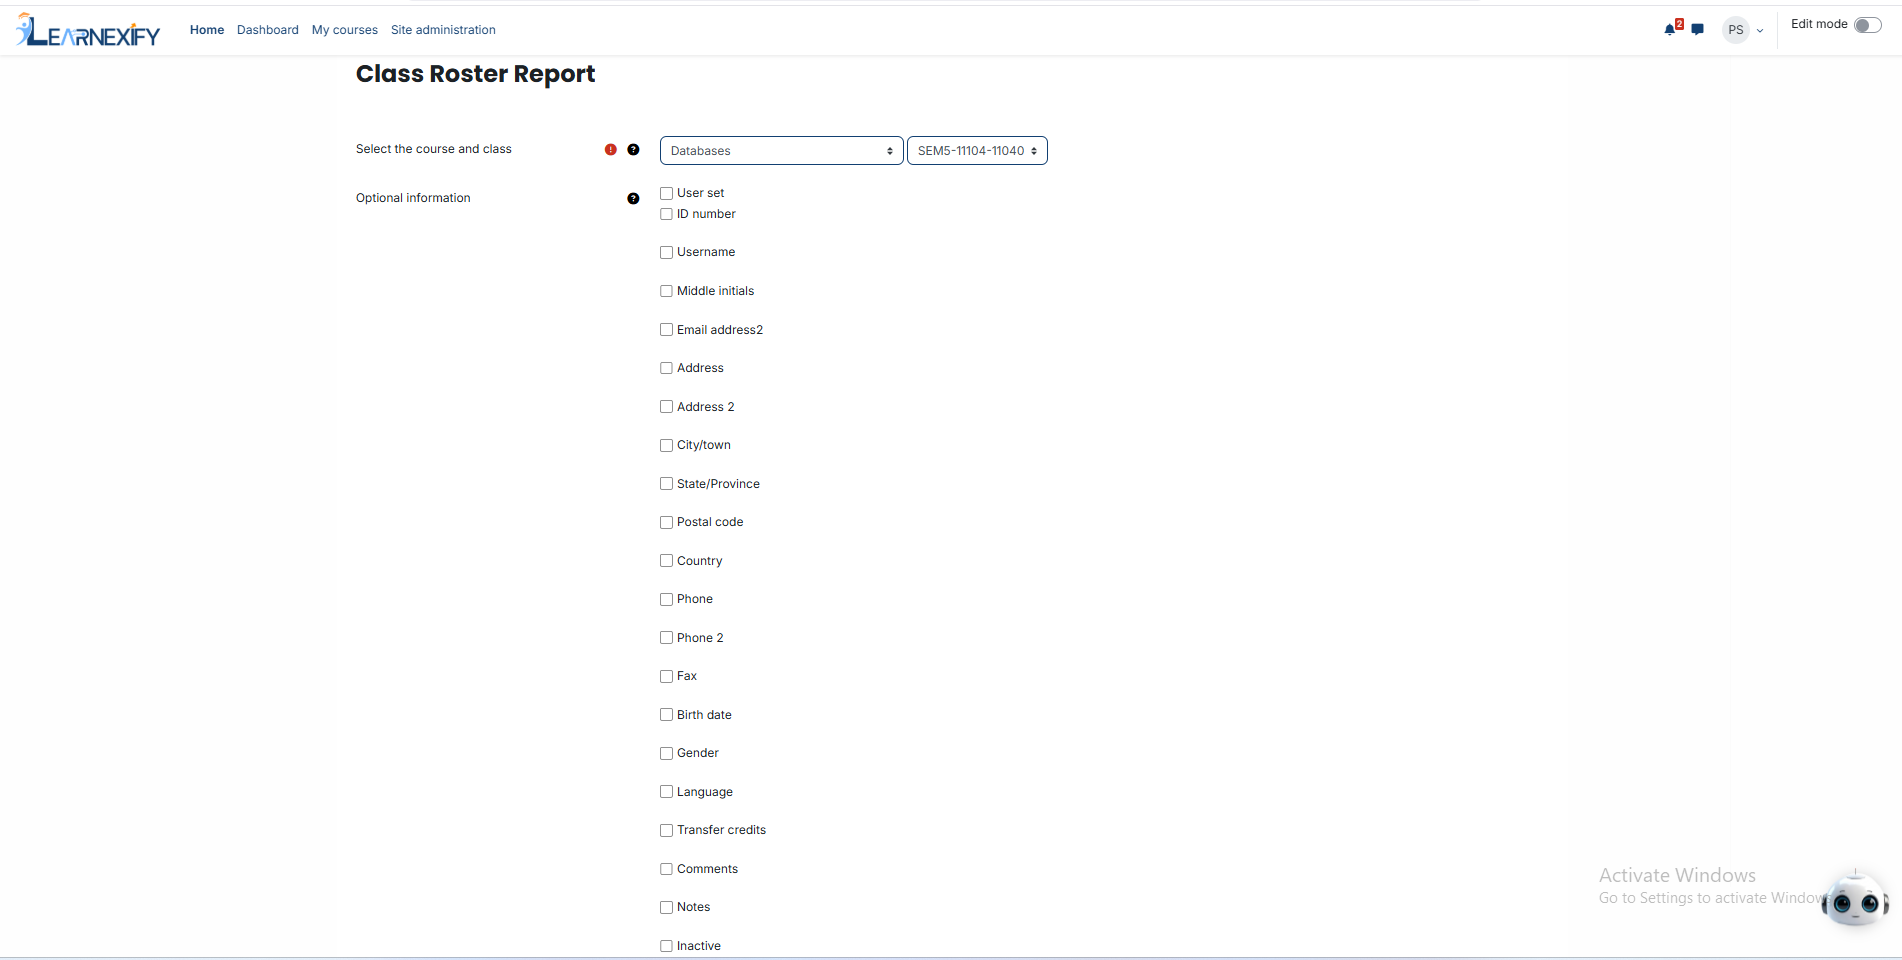
Task: Enable the Postal code checkbox
Action: pyautogui.click(x=666, y=522)
